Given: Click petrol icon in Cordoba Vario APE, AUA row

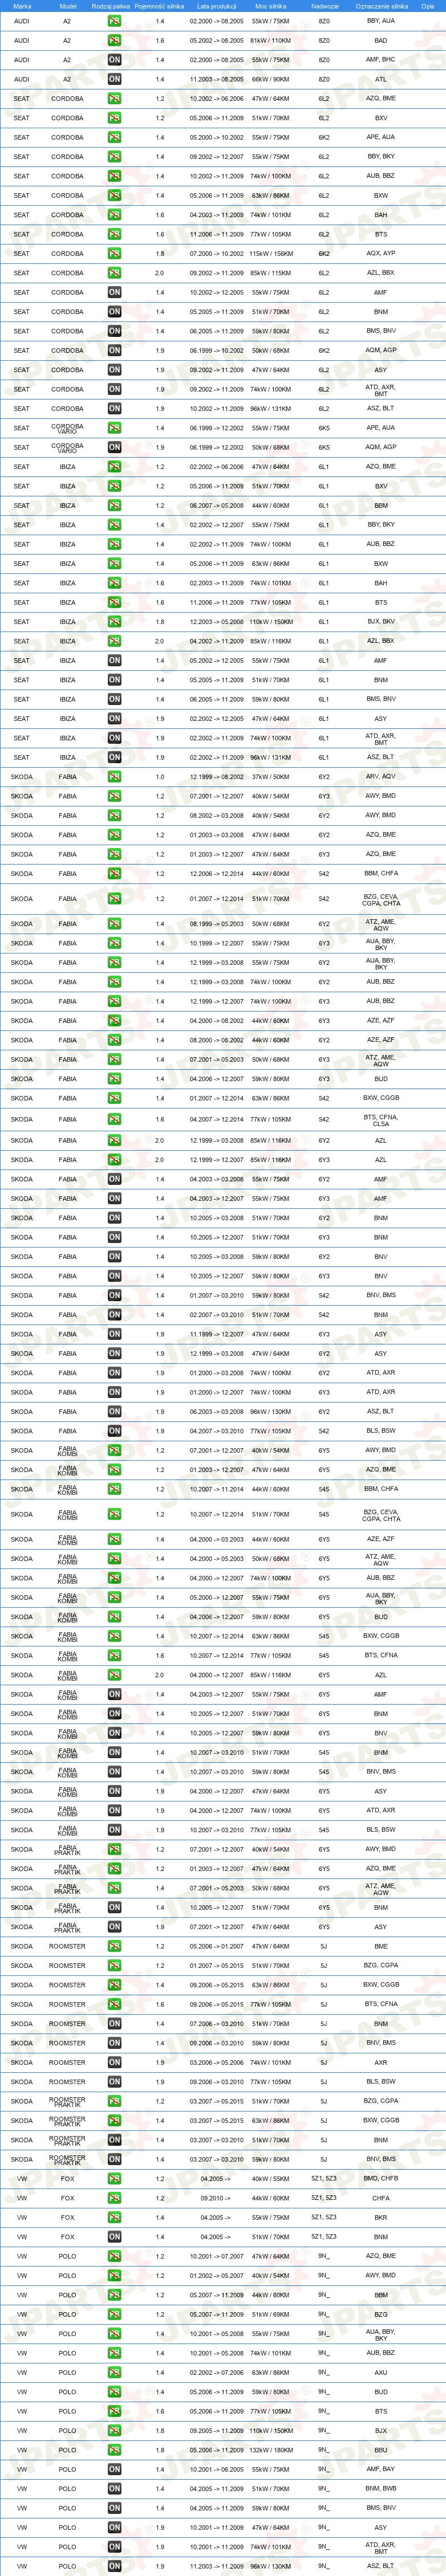Looking at the screenshot, I should [114, 428].
